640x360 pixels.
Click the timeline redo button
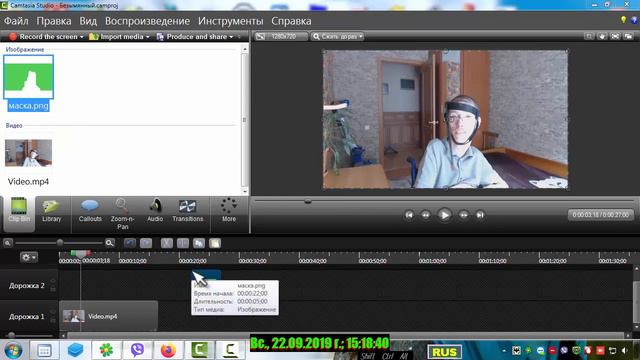146,243
